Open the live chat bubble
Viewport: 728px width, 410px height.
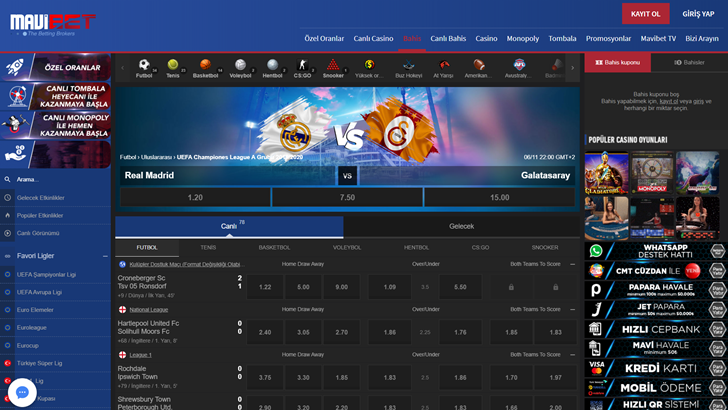pos(22,392)
